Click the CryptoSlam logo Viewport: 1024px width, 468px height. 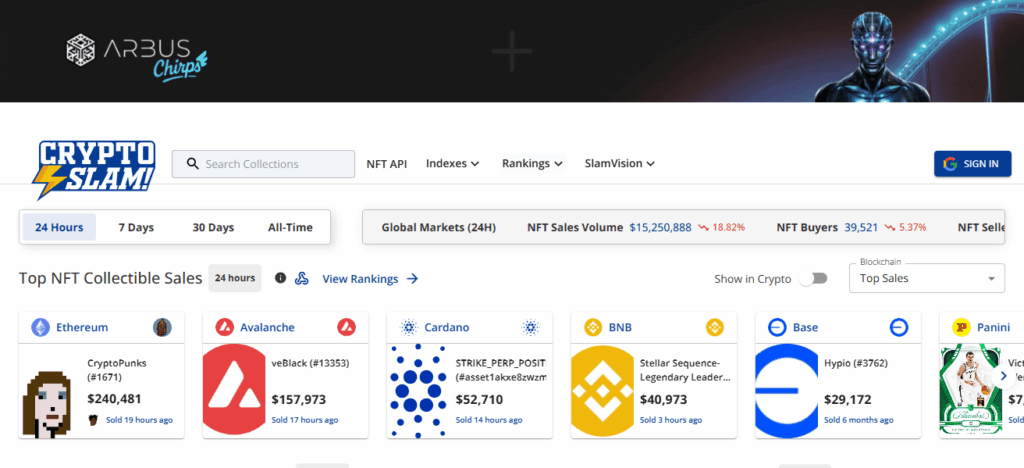[x=93, y=170]
